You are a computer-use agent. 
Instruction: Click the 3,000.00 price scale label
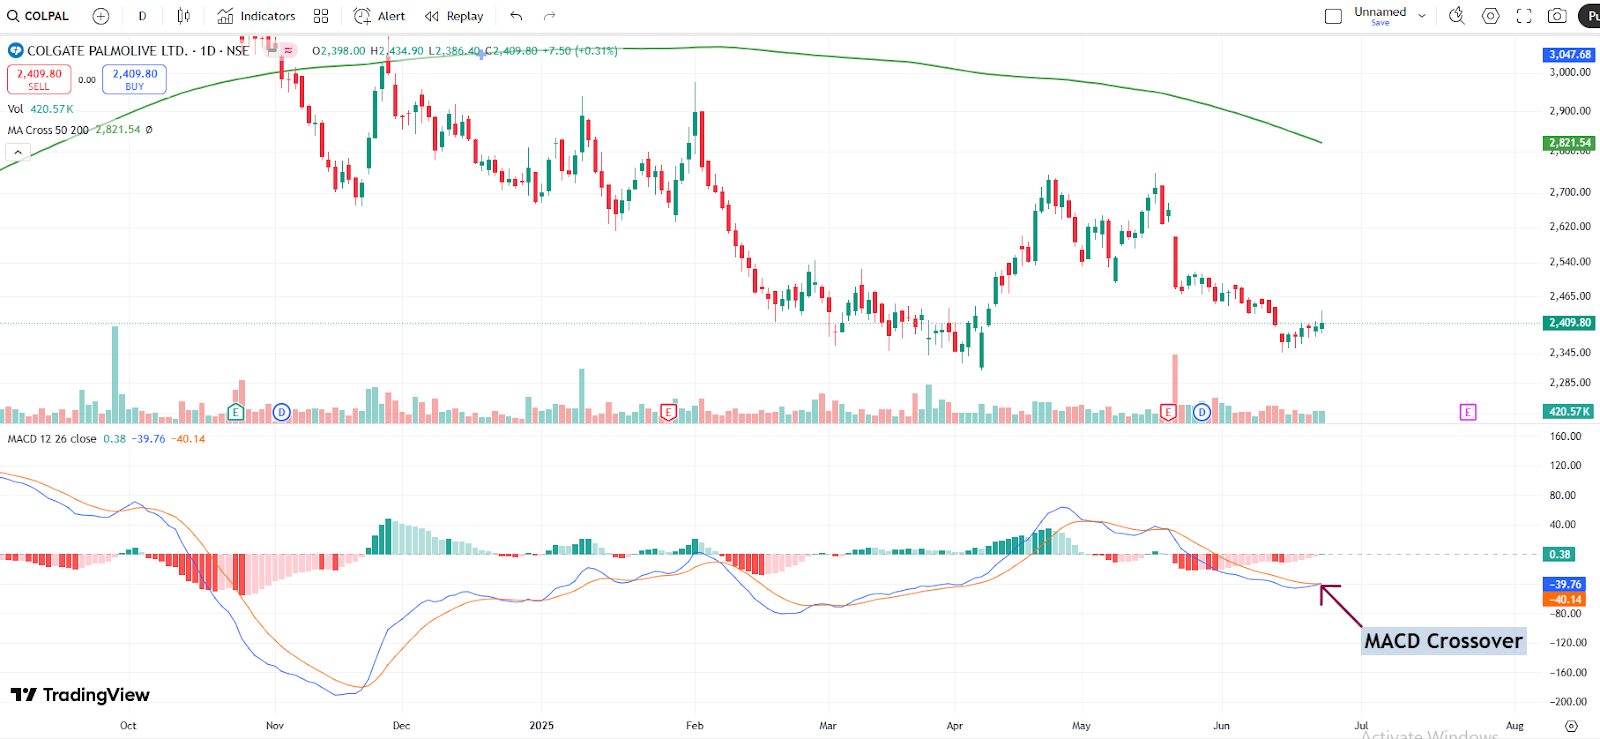[1570, 72]
